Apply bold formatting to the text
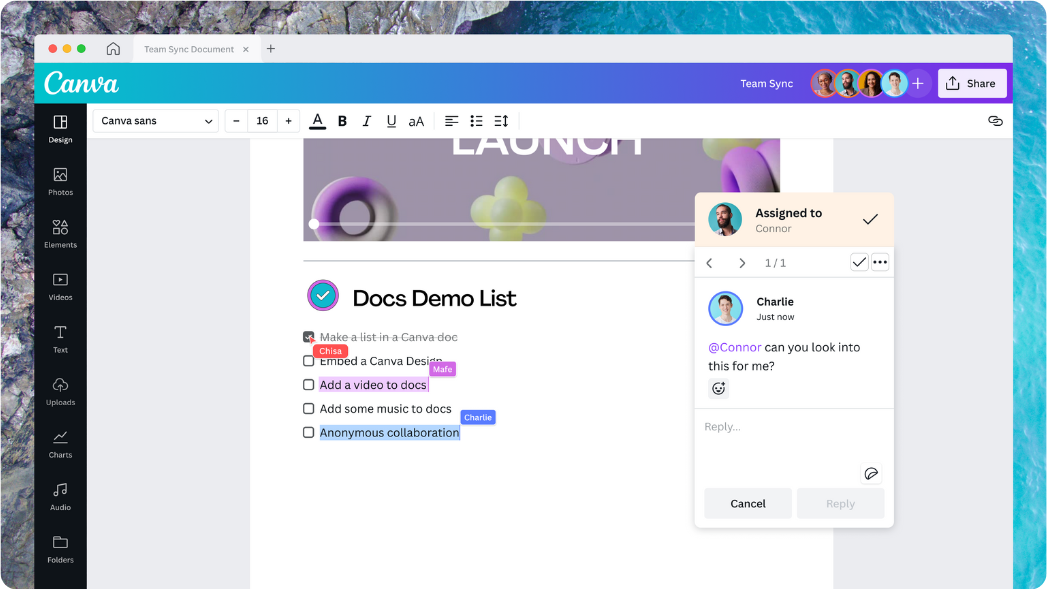Image resolution: width=1050 pixels, height=590 pixels. (342, 120)
